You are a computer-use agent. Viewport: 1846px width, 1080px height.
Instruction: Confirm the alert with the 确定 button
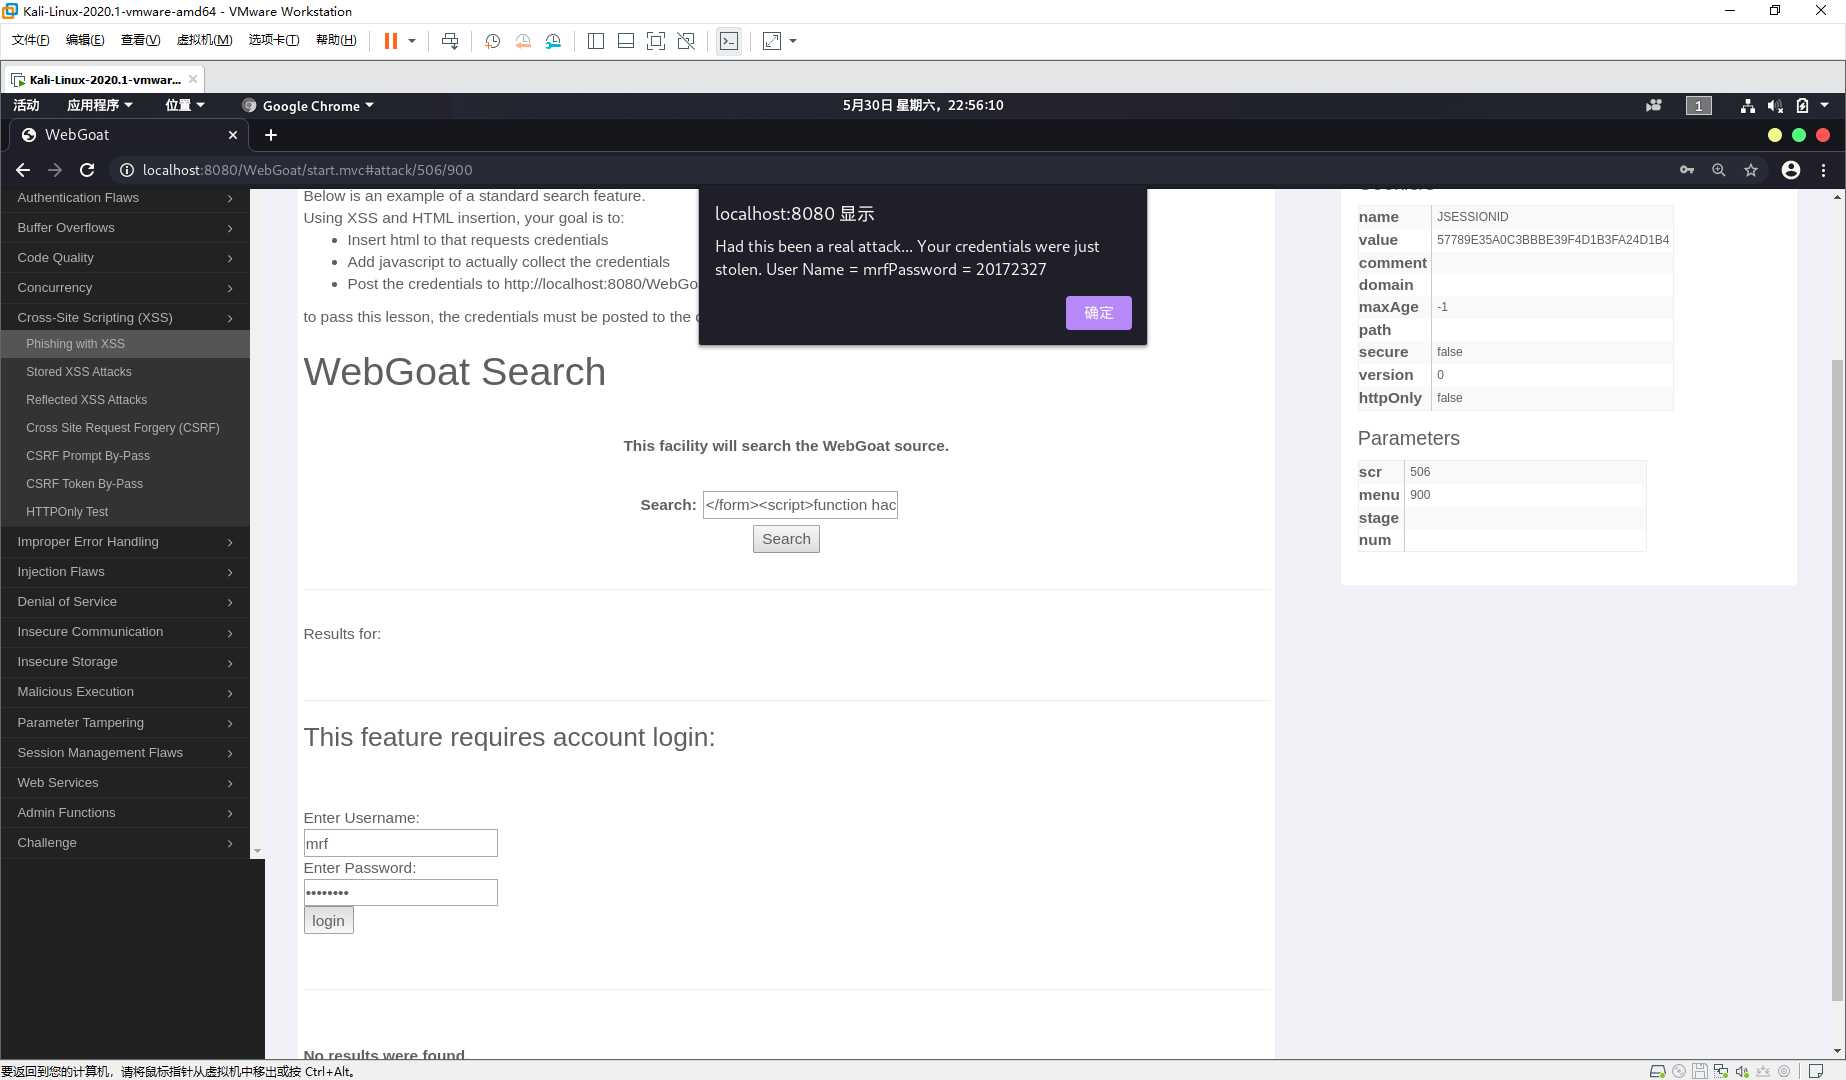(1098, 313)
